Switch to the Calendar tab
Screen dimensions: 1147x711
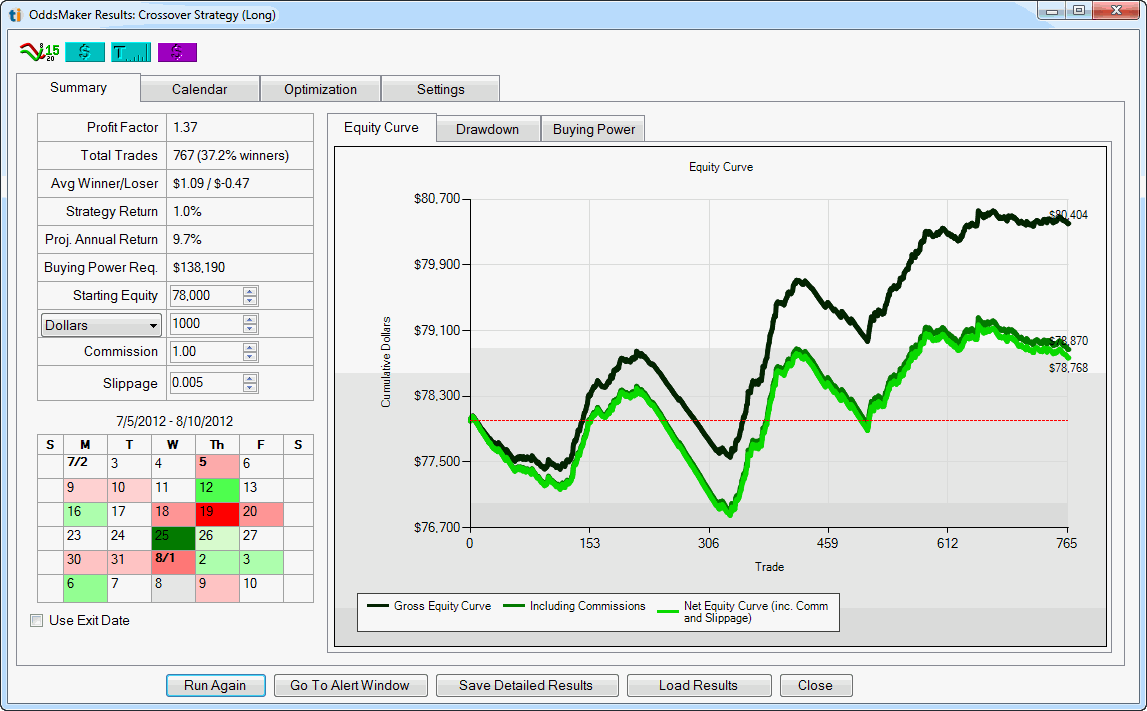(x=199, y=89)
